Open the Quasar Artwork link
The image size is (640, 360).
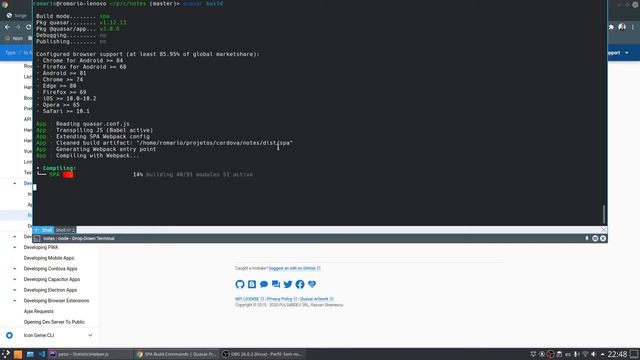(316, 299)
